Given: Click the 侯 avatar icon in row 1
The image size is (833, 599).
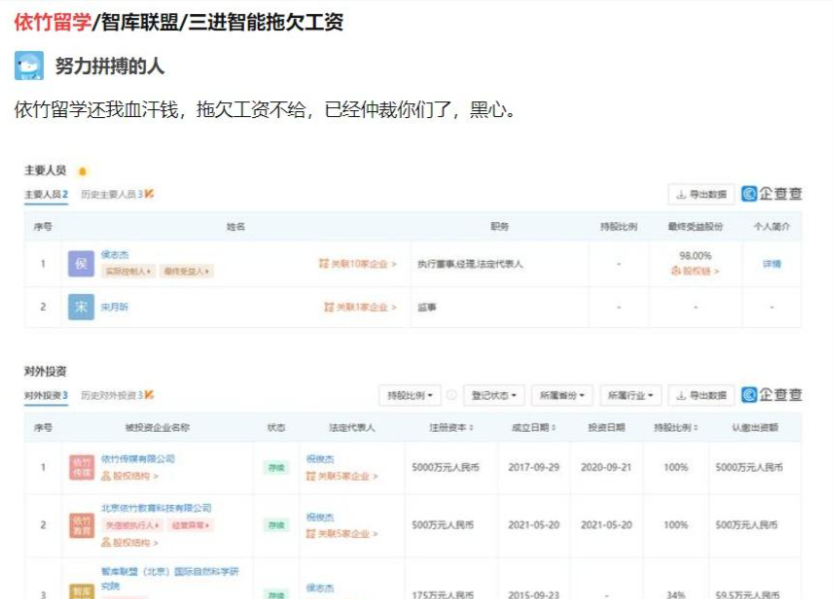Looking at the screenshot, I should click(81, 264).
